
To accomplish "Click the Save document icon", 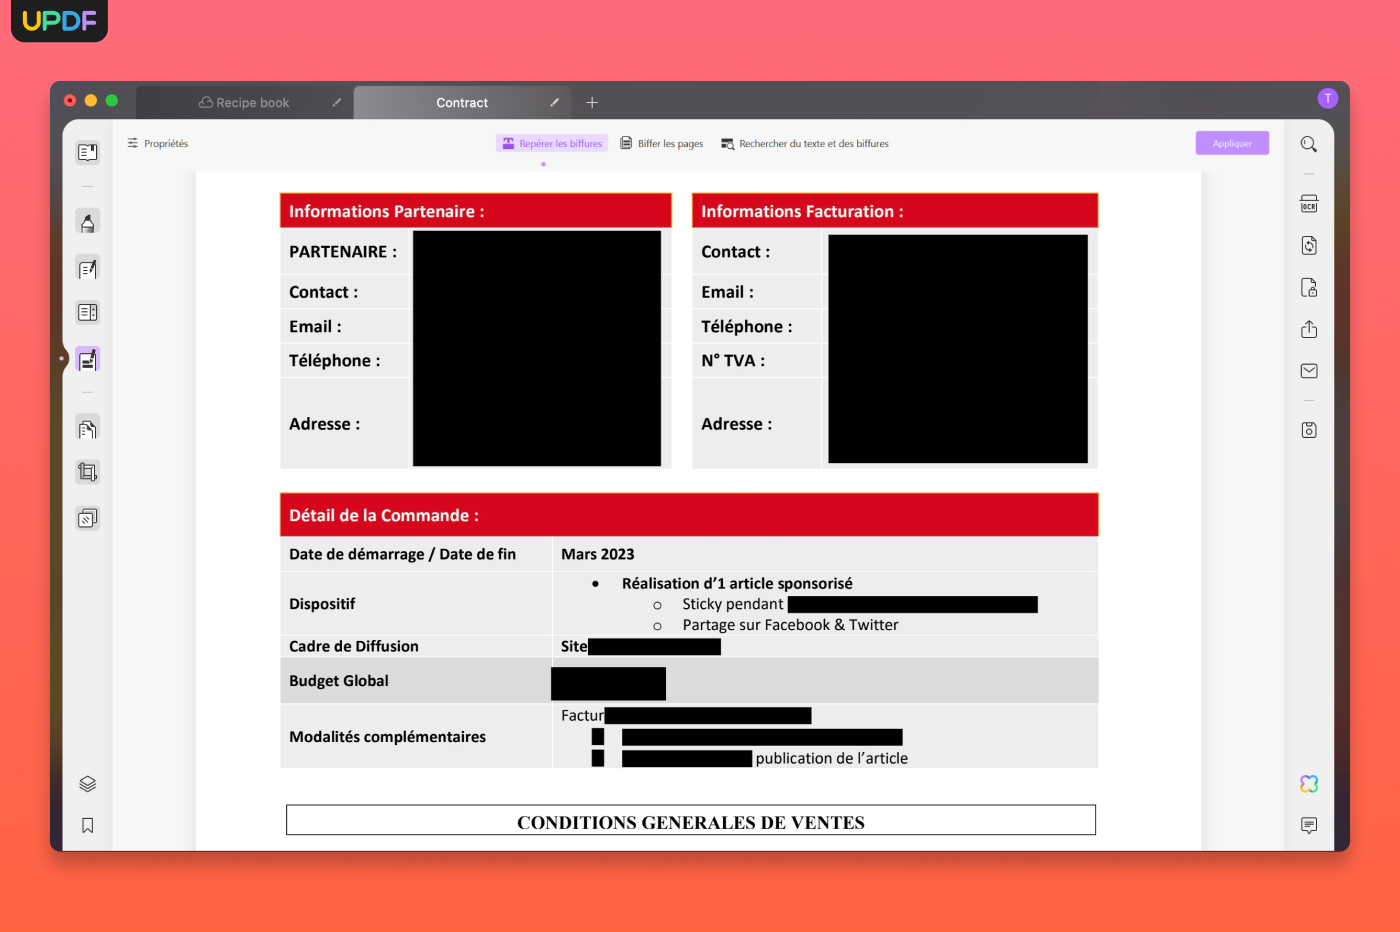I will [1309, 430].
